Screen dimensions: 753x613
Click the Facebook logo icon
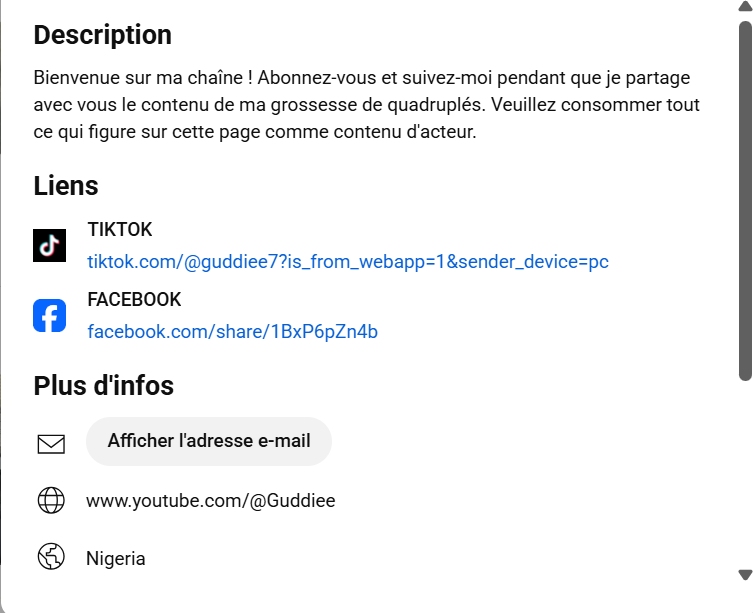pos(50,316)
